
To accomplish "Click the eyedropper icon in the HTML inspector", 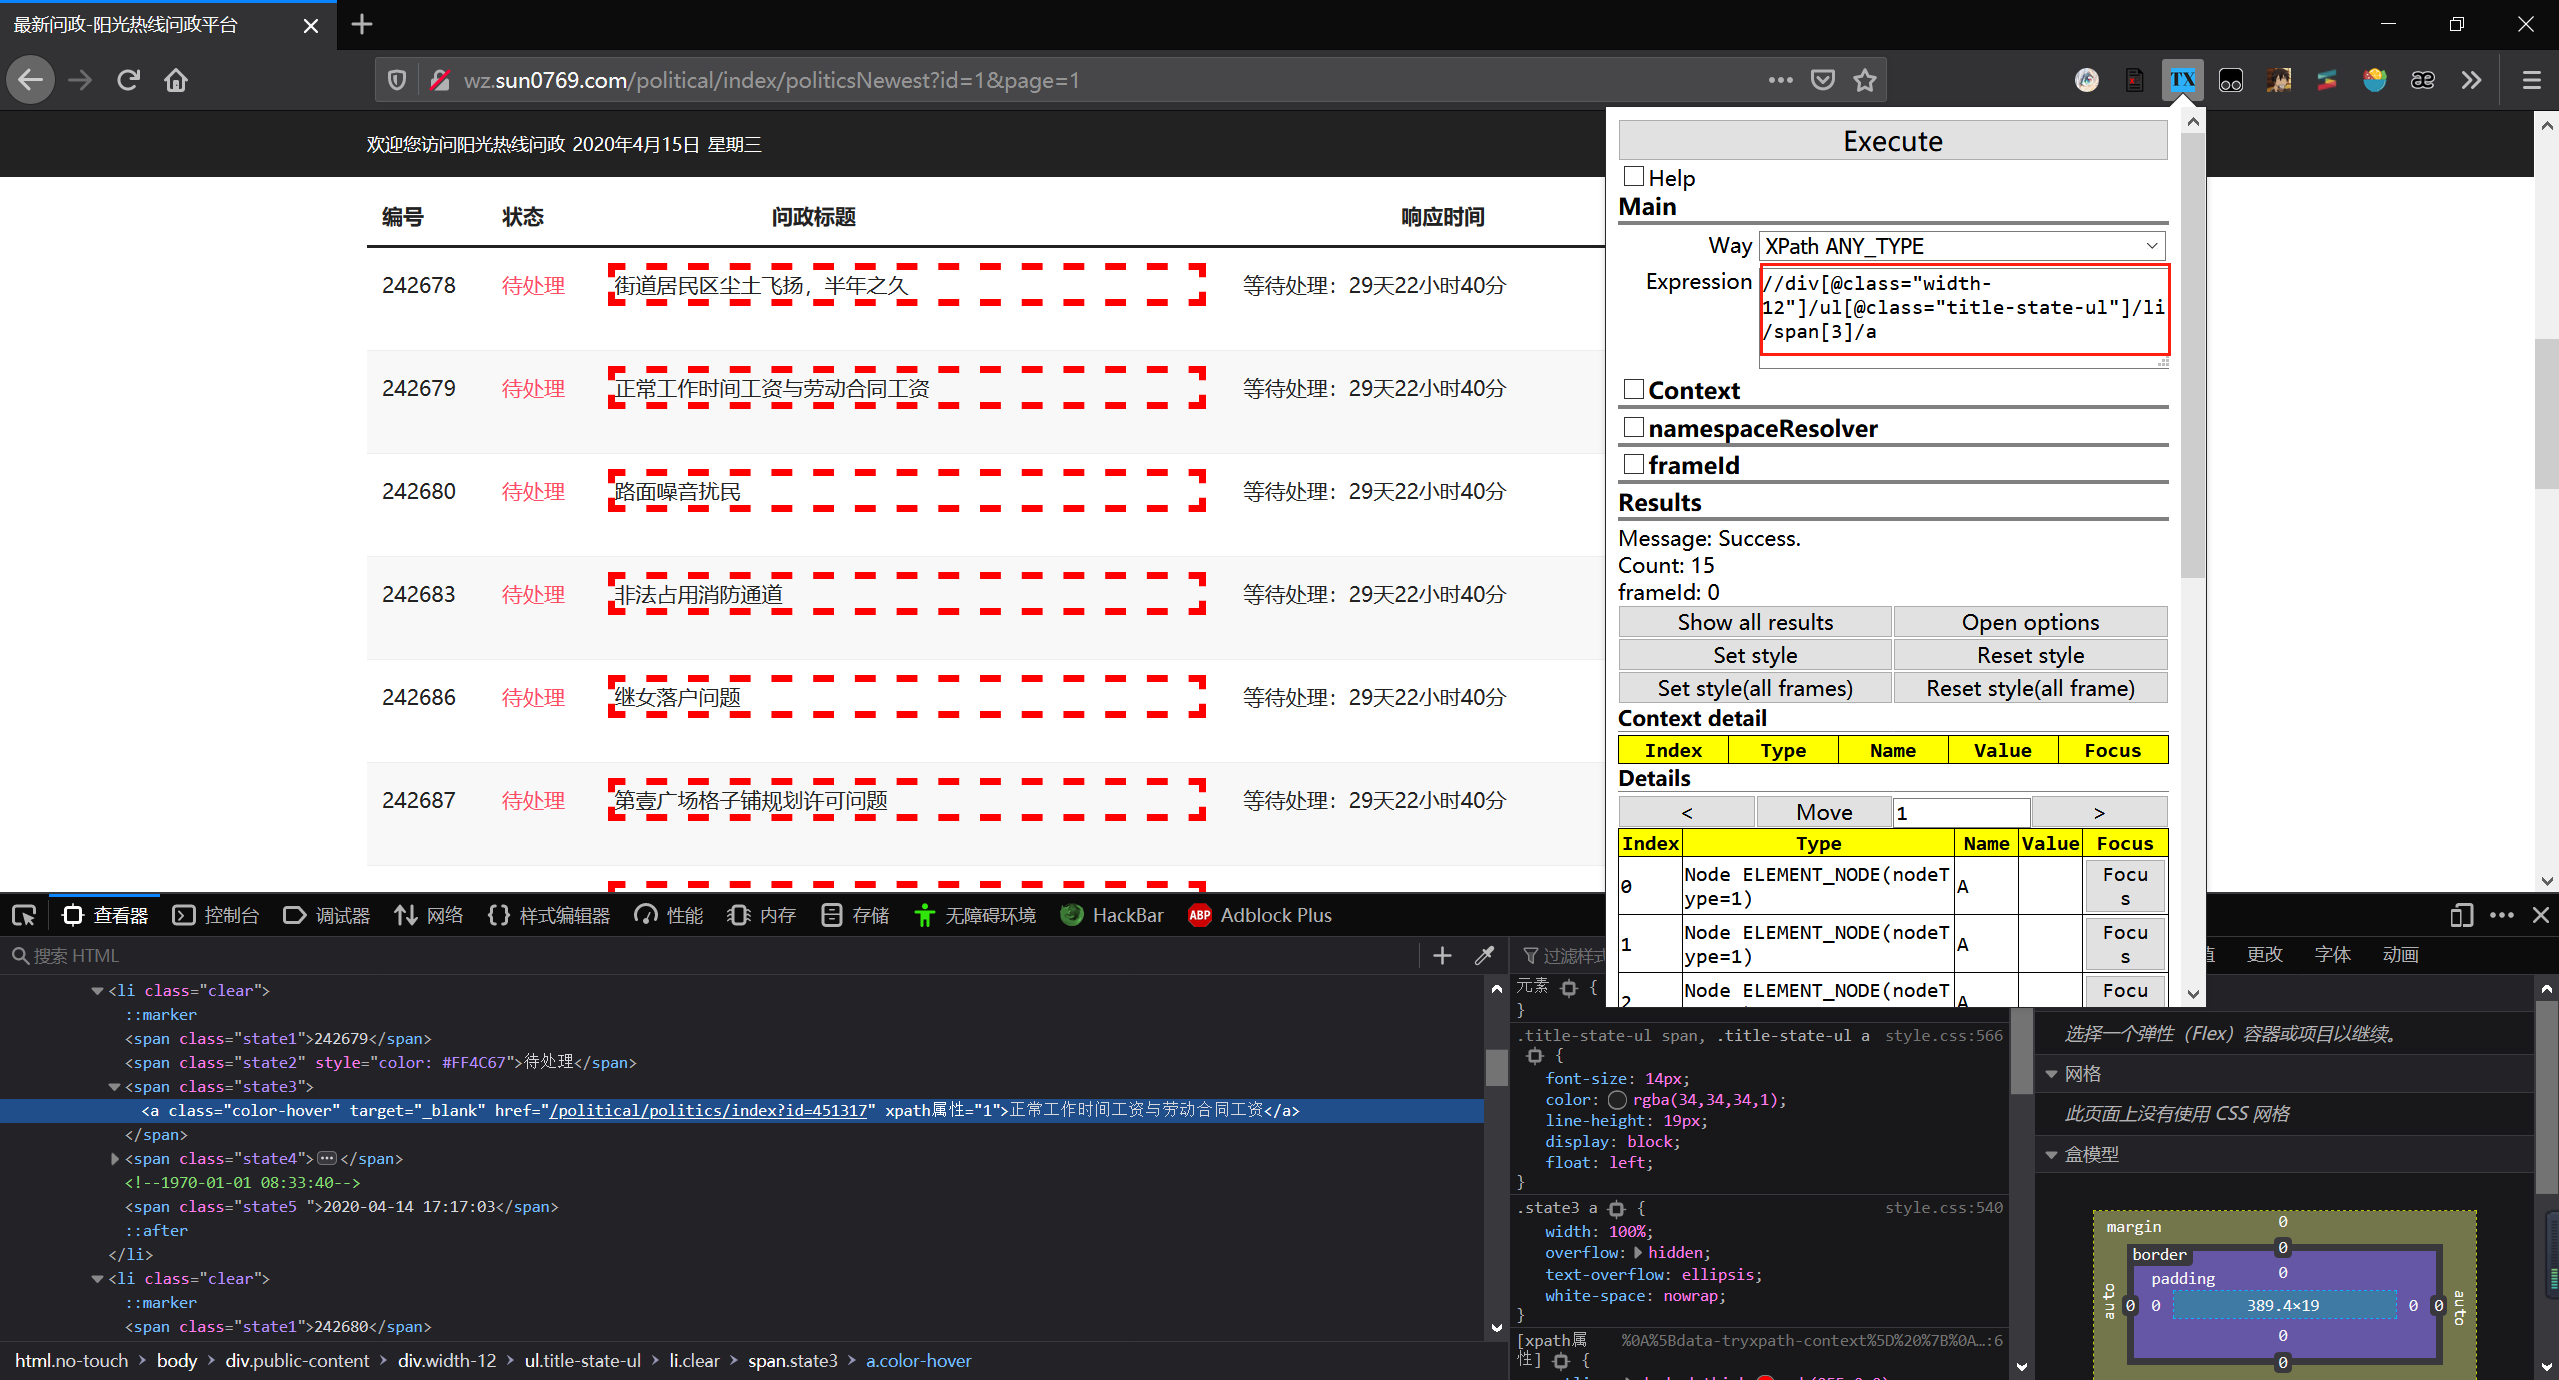I will click(x=1485, y=955).
